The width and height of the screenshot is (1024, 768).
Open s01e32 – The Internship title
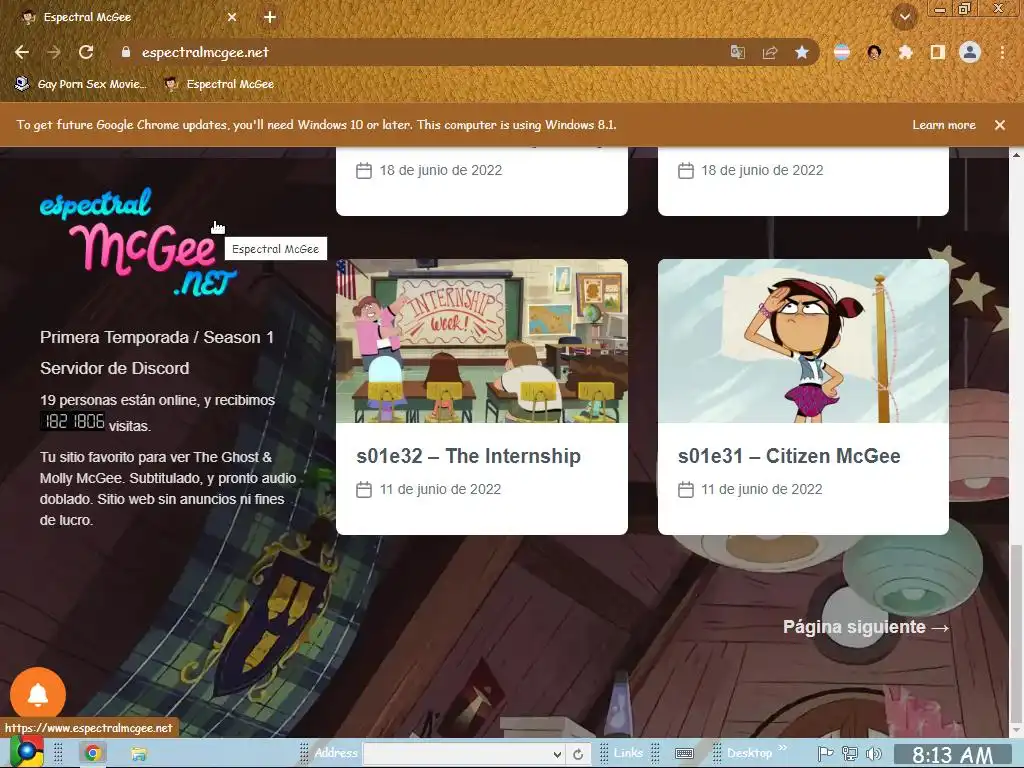pos(468,456)
